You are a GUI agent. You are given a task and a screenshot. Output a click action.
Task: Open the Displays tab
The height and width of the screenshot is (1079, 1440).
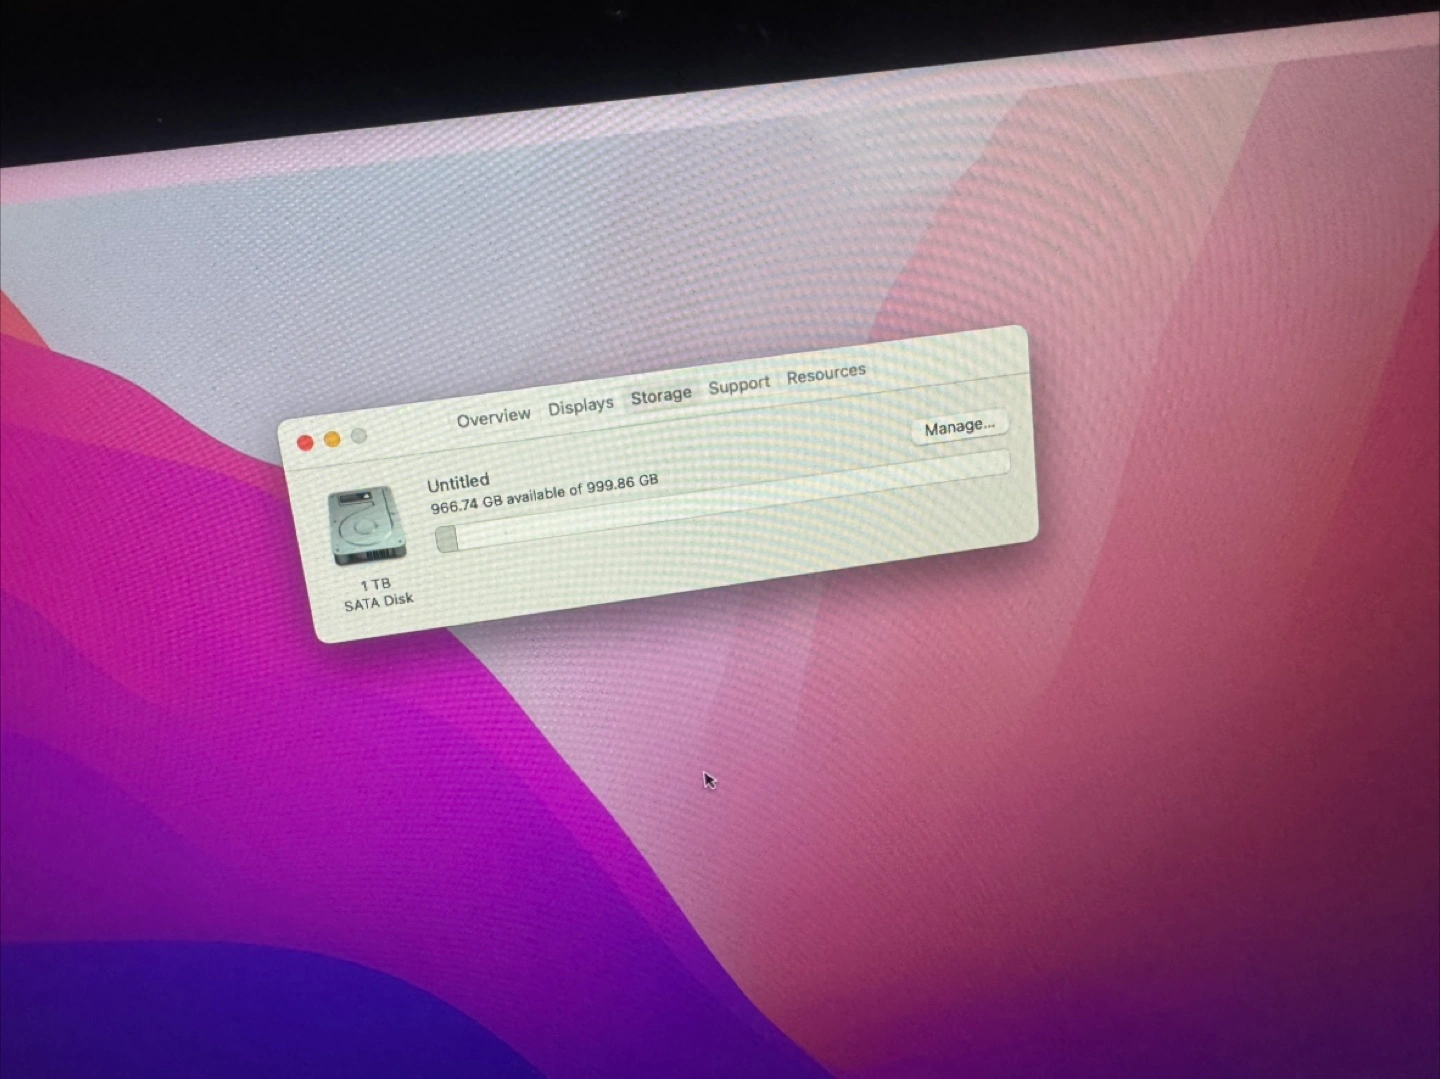[x=580, y=405]
